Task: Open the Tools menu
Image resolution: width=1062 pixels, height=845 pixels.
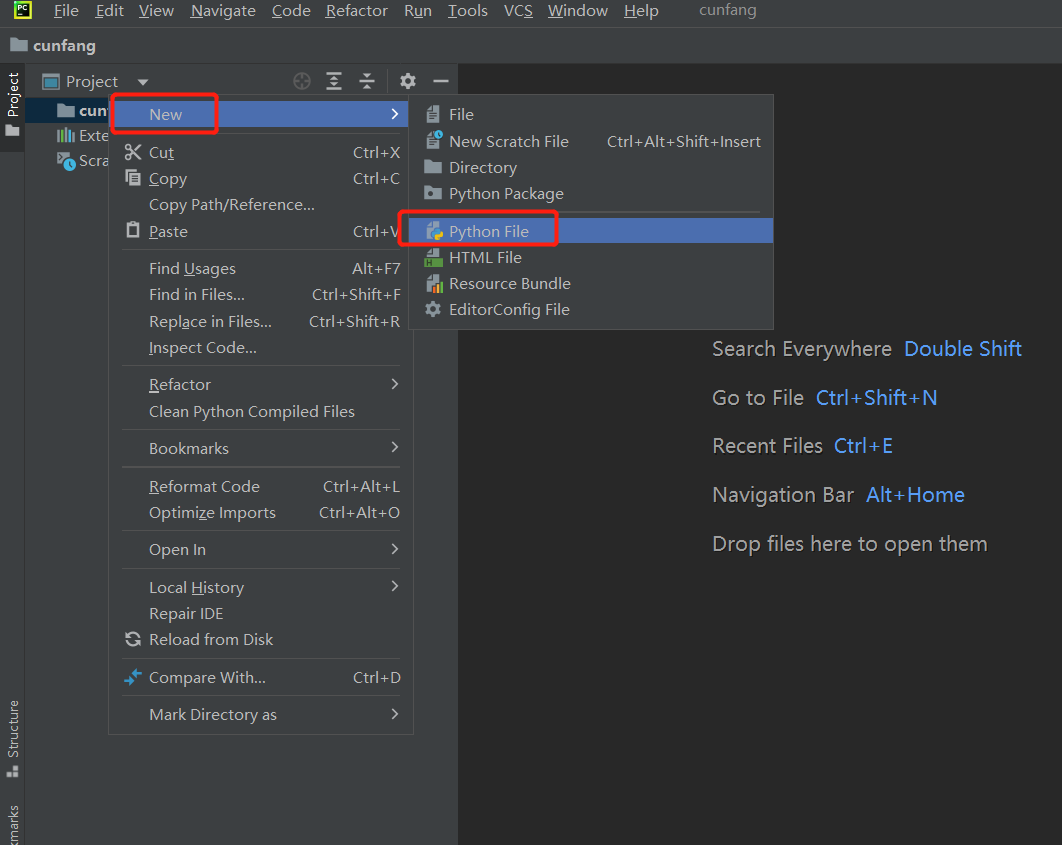Action: click(x=467, y=11)
